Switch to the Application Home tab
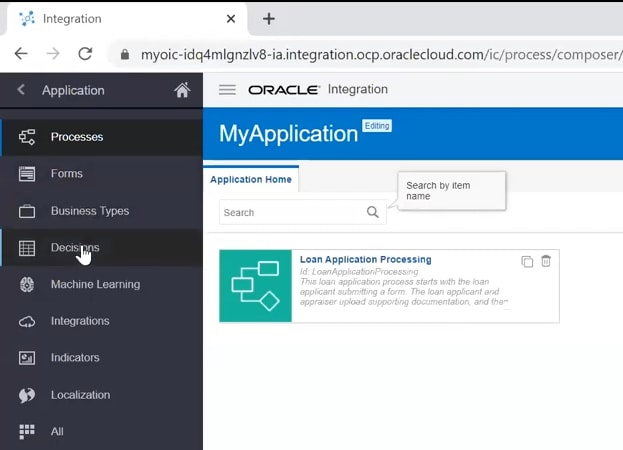Screen dimensions: 623x450 click(251, 180)
